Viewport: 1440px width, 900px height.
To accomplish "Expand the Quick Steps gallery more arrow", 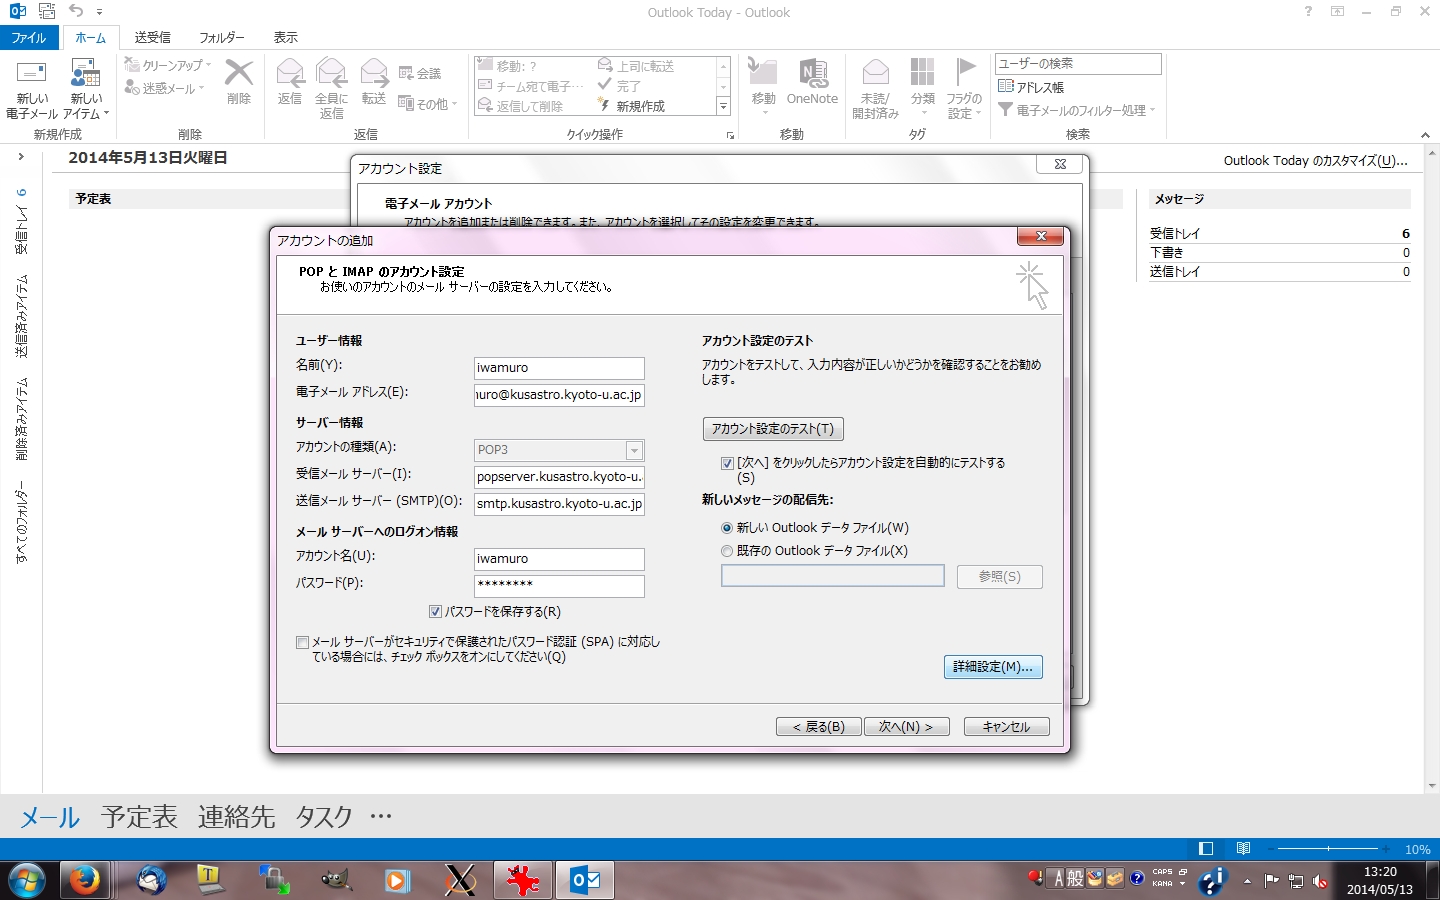I will [x=723, y=106].
